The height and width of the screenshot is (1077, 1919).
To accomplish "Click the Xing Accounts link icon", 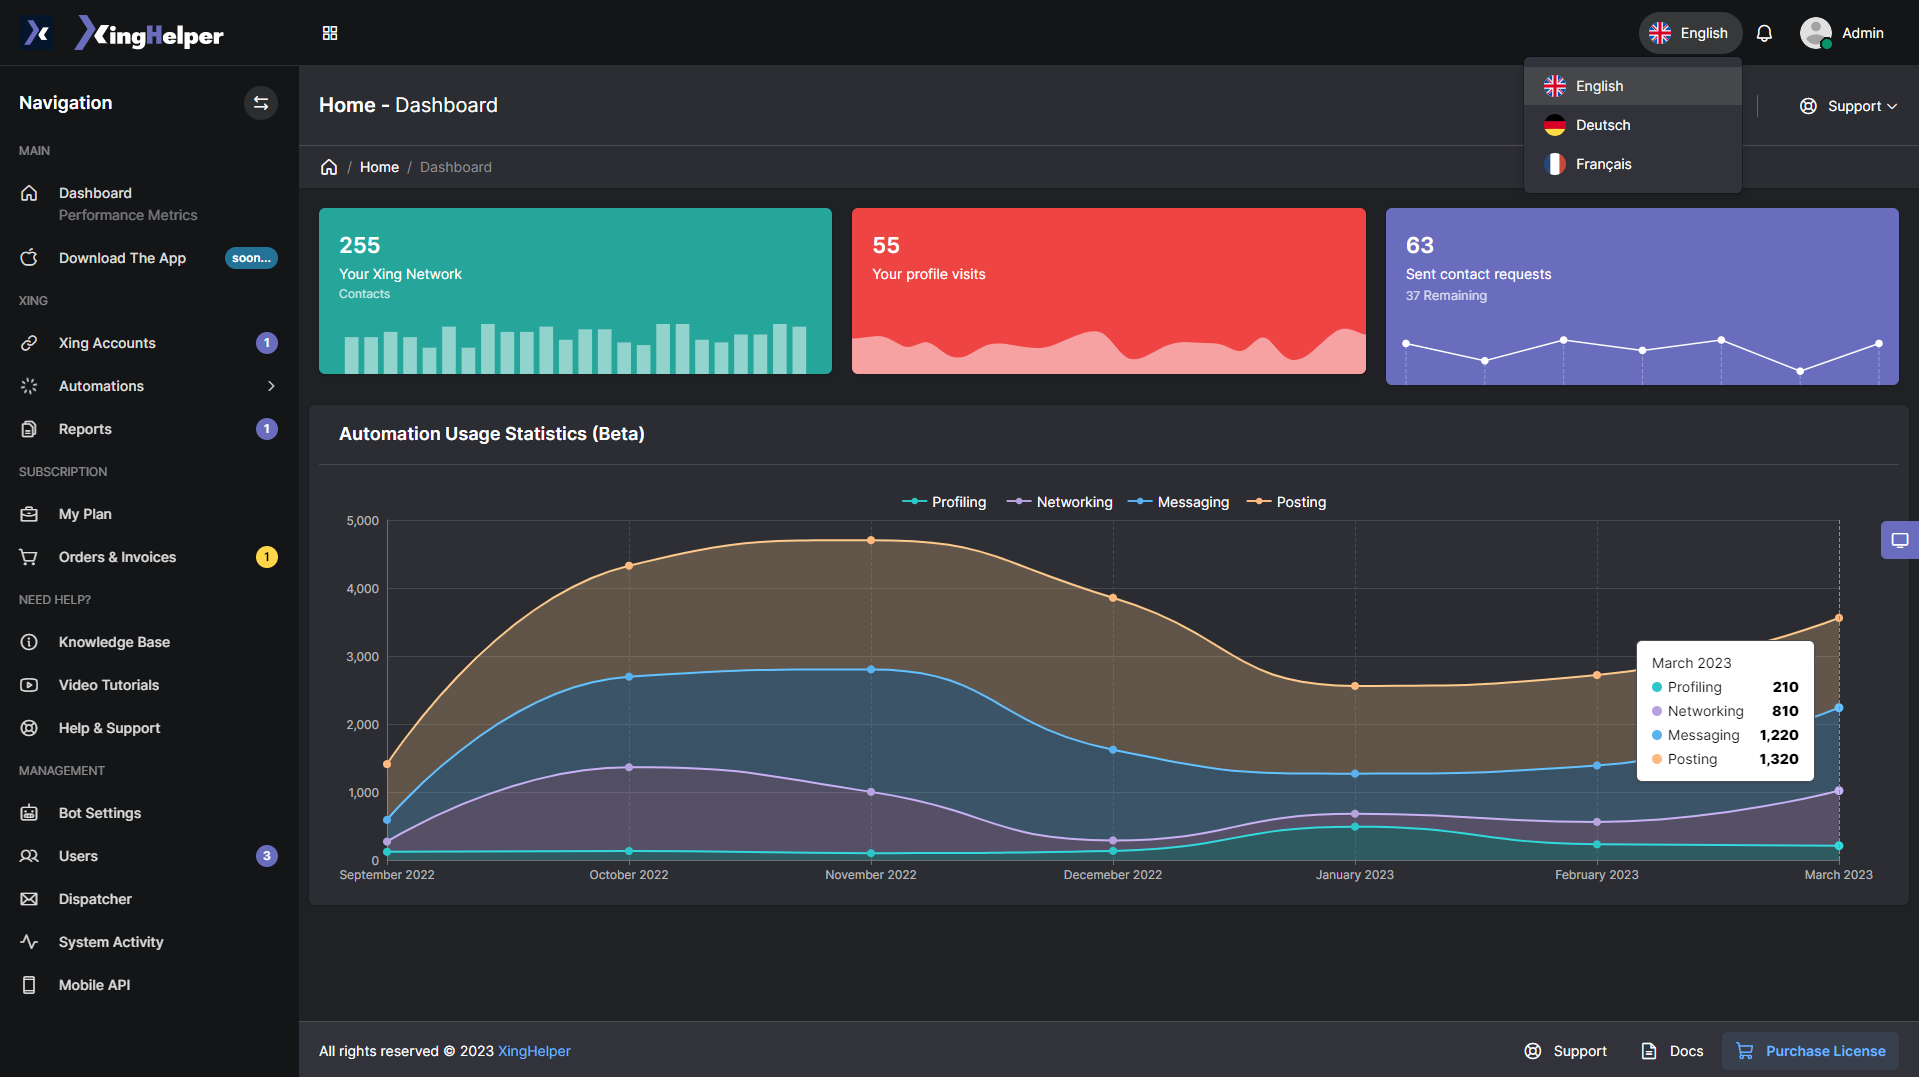I will click(29, 343).
